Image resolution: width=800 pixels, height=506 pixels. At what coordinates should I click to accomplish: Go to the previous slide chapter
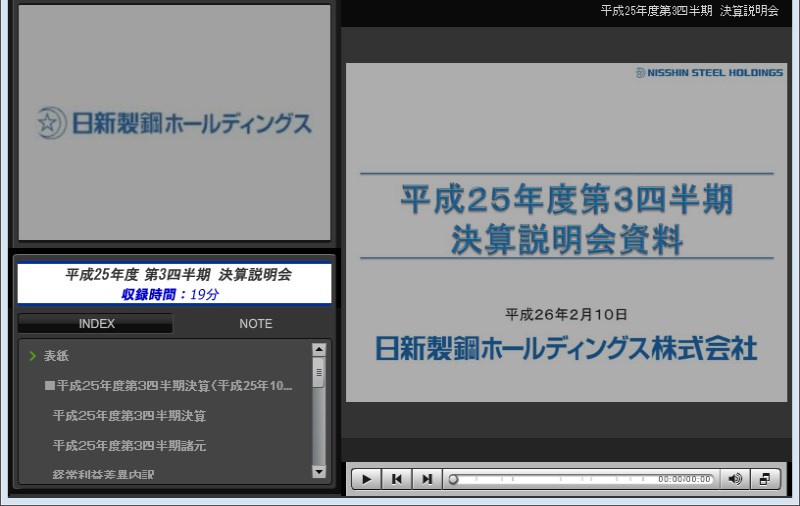pyautogui.click(x=396, y=479)
